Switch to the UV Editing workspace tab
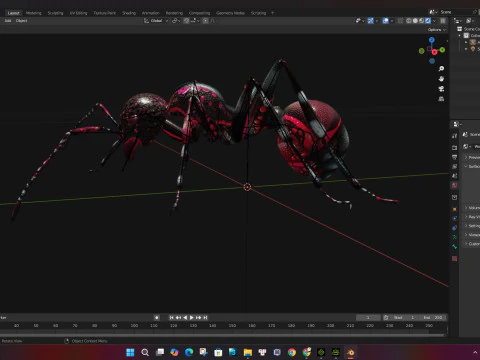This screenshot has width=480, height=360. pos(78,13)
